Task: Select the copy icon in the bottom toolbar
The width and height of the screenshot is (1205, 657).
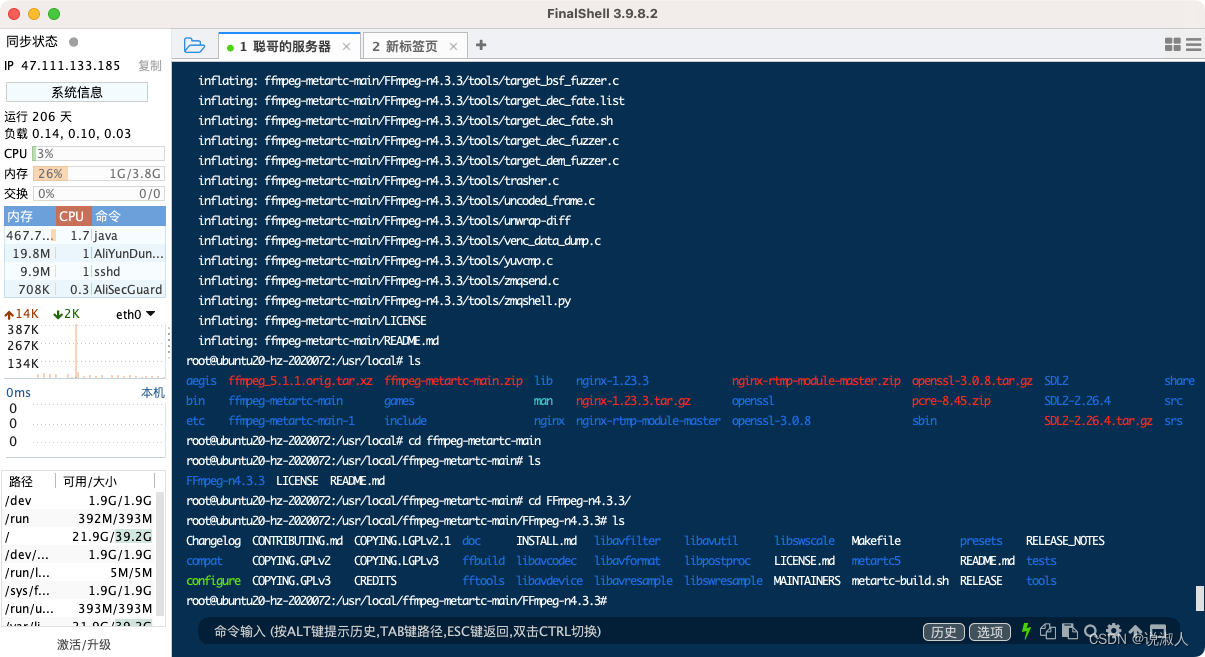Action: (1048, 631)
